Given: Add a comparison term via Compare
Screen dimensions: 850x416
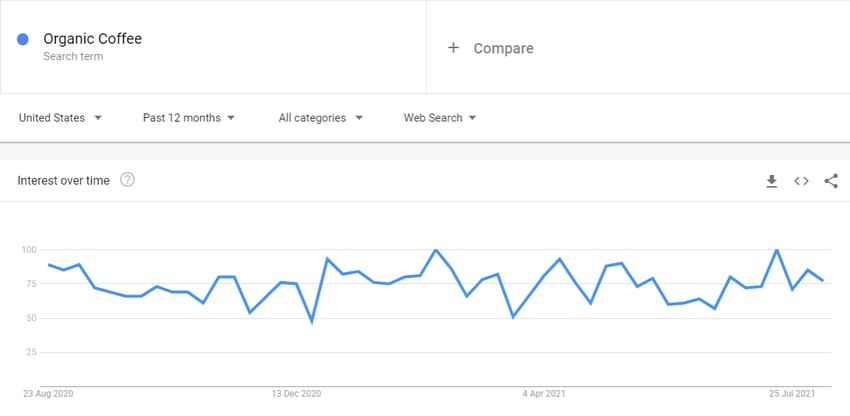Looking at the screenshot, I should (x=504, y=48).
